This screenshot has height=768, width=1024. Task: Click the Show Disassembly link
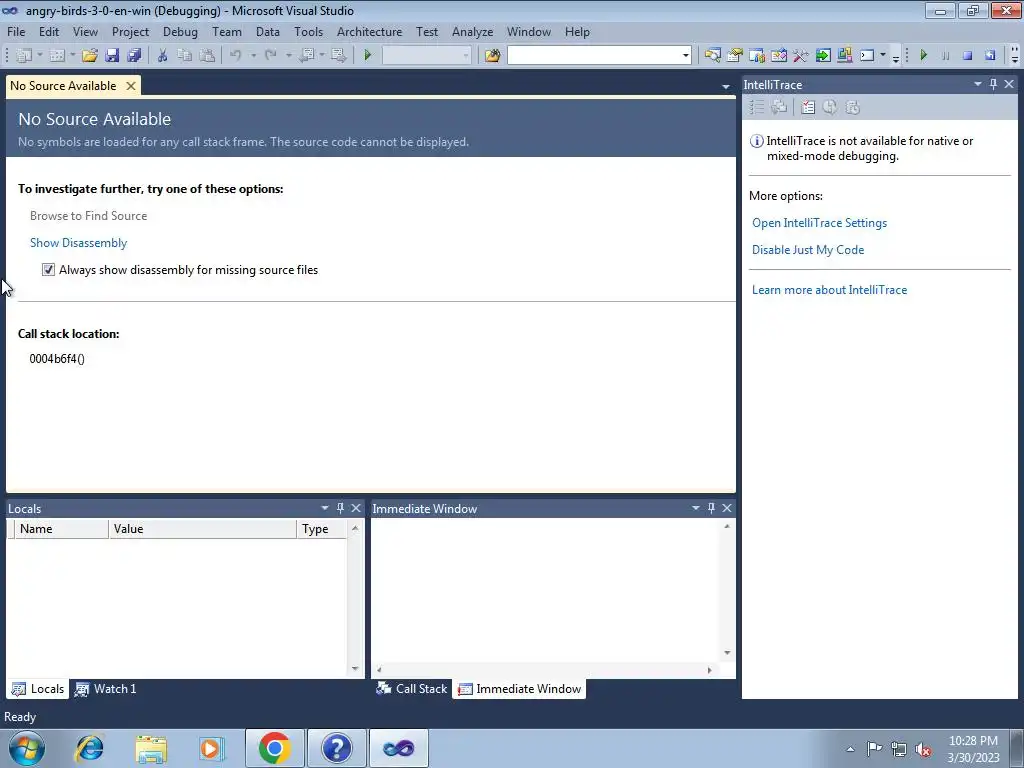(78, 243)
